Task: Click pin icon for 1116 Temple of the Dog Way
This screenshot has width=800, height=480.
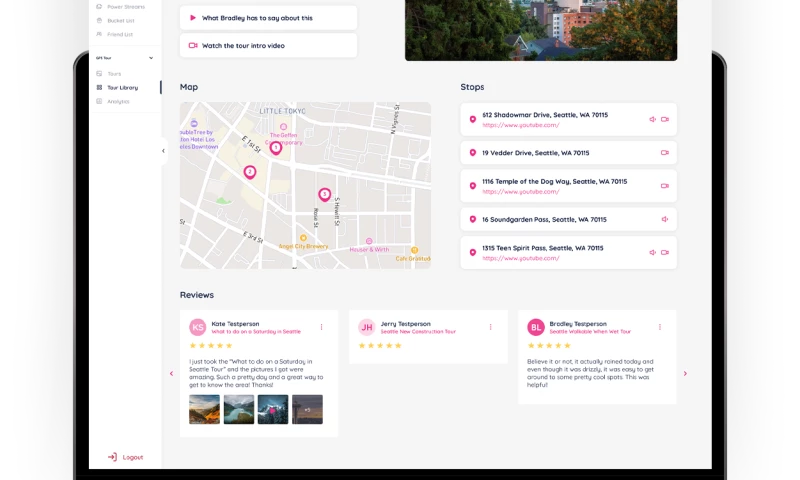Action: click(x=472, y=186)
